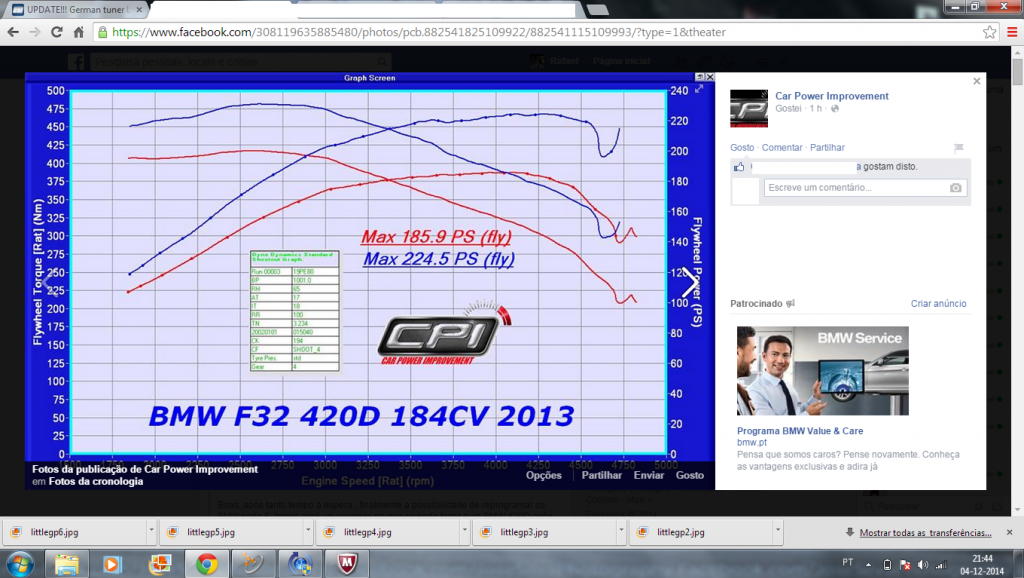The image size is (1024, 578).
Task: Open the downloaded file littlegp4.jpg
Action: coord(387,532)
